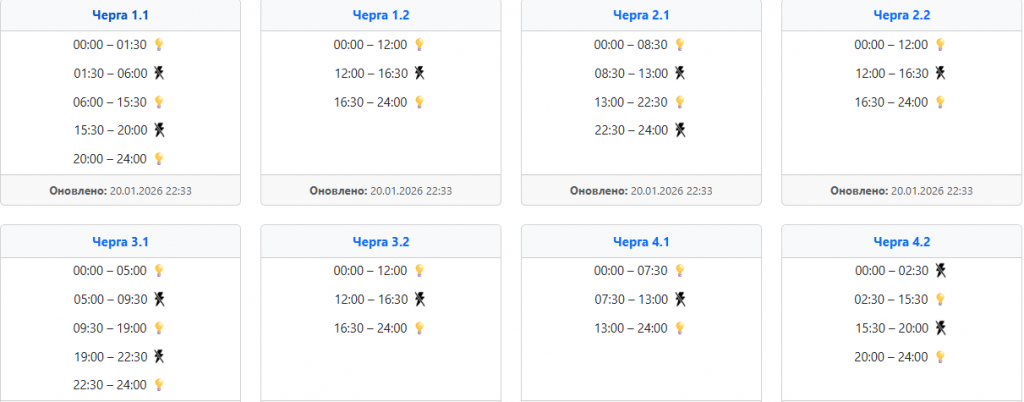Click outage icon next to 00:00 – 02:30
Image resolution: width=1024 pixels, height=402 pixels.
(x=939, y=270)
